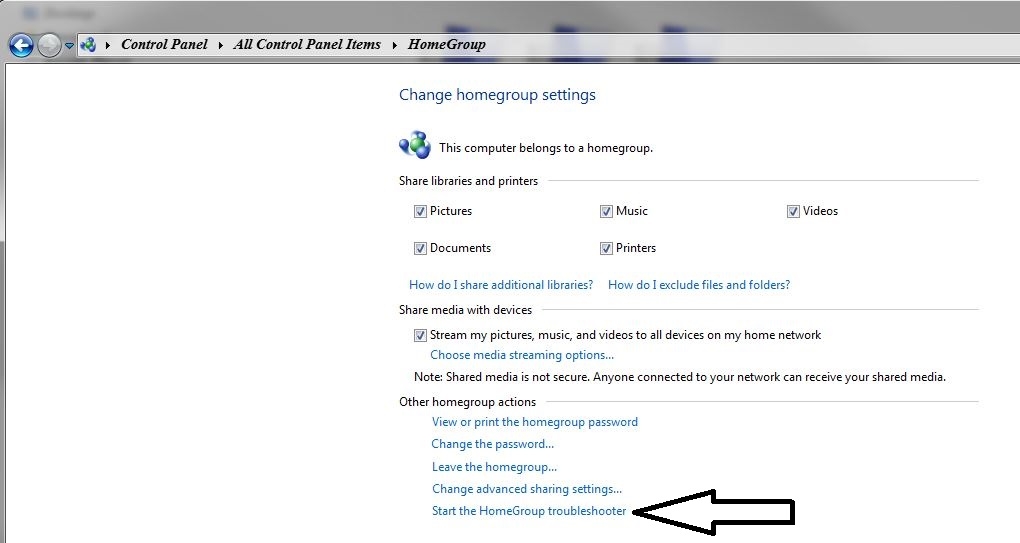Screen dimensions: 1020x543
Task: Uncheck the Music library checkbox
Action: point(606,211)
